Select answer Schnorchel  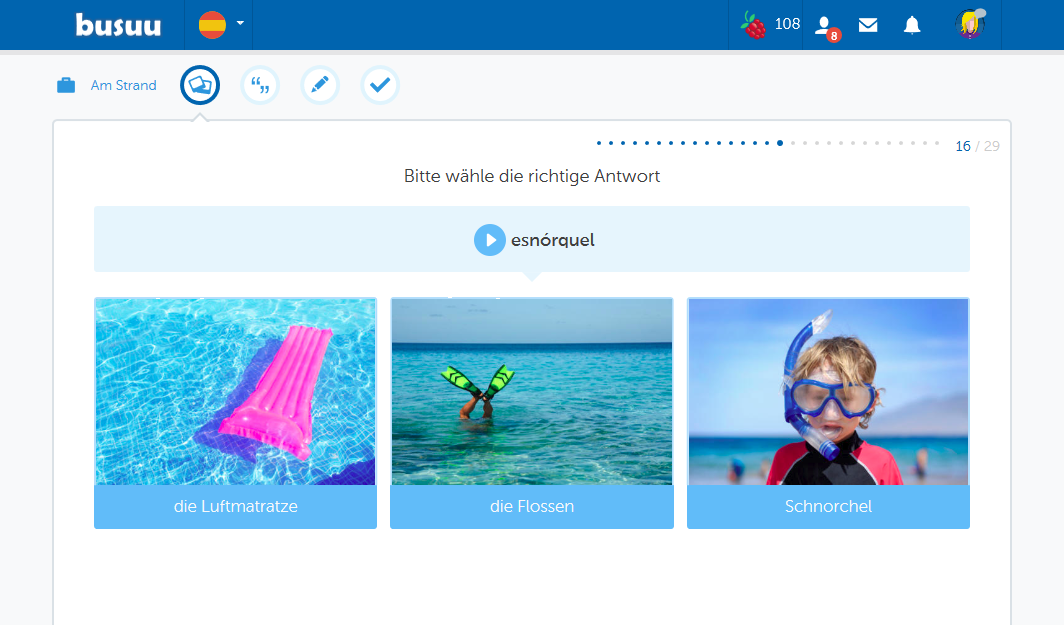coord(829,506)
